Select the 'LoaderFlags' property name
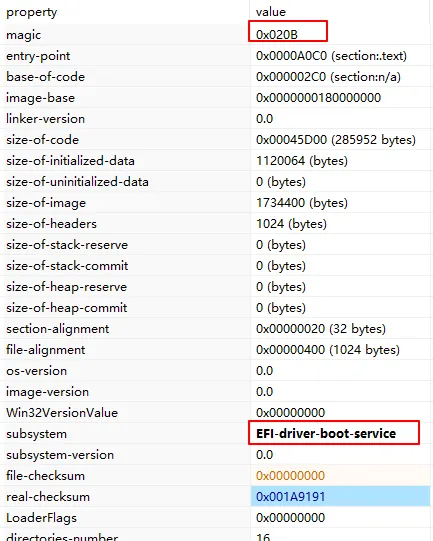Screen dimensions: 433x541 pos(41,518)
